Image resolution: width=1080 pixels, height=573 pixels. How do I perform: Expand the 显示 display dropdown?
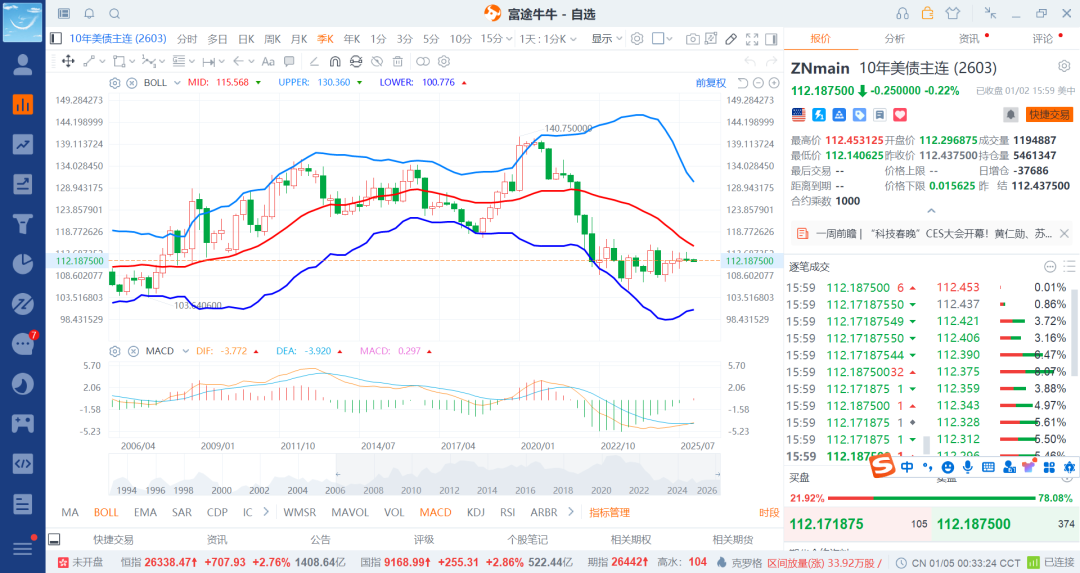pyautogui.click(x=605, y=39)
